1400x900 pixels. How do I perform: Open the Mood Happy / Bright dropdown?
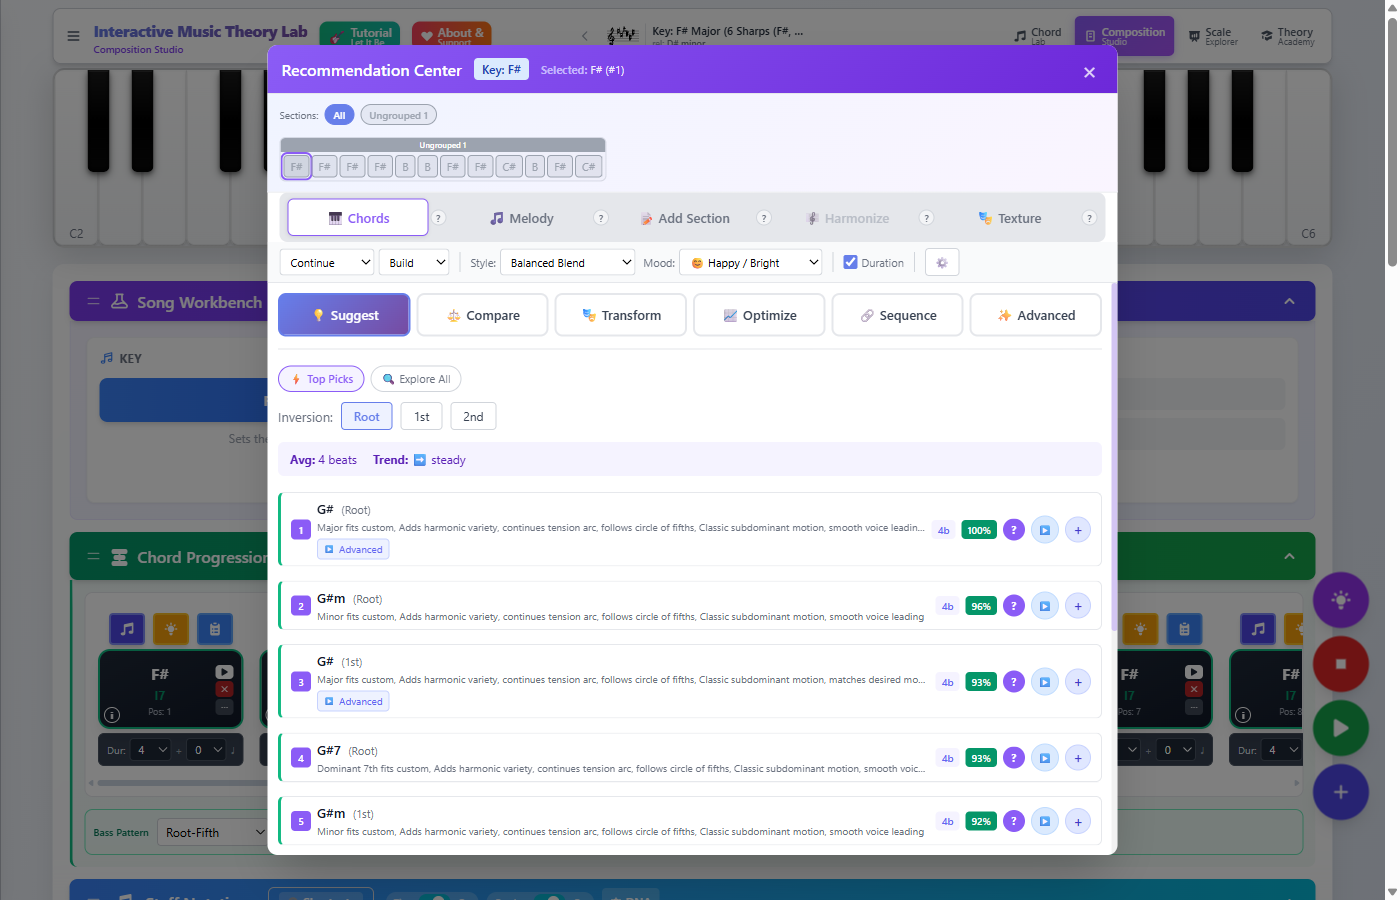(750, 261)
